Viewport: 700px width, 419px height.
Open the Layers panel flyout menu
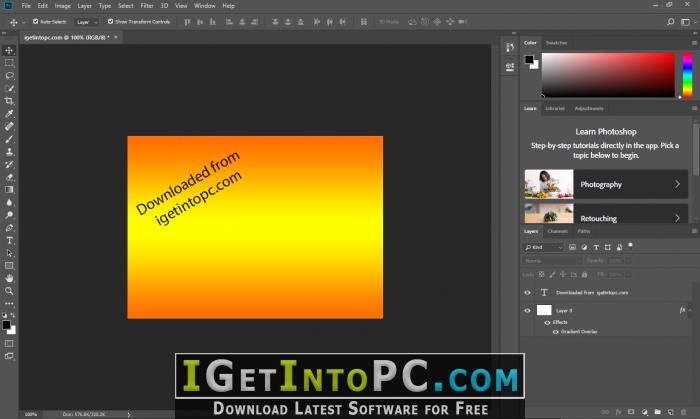pyautogui.click(x=694, y=231)
